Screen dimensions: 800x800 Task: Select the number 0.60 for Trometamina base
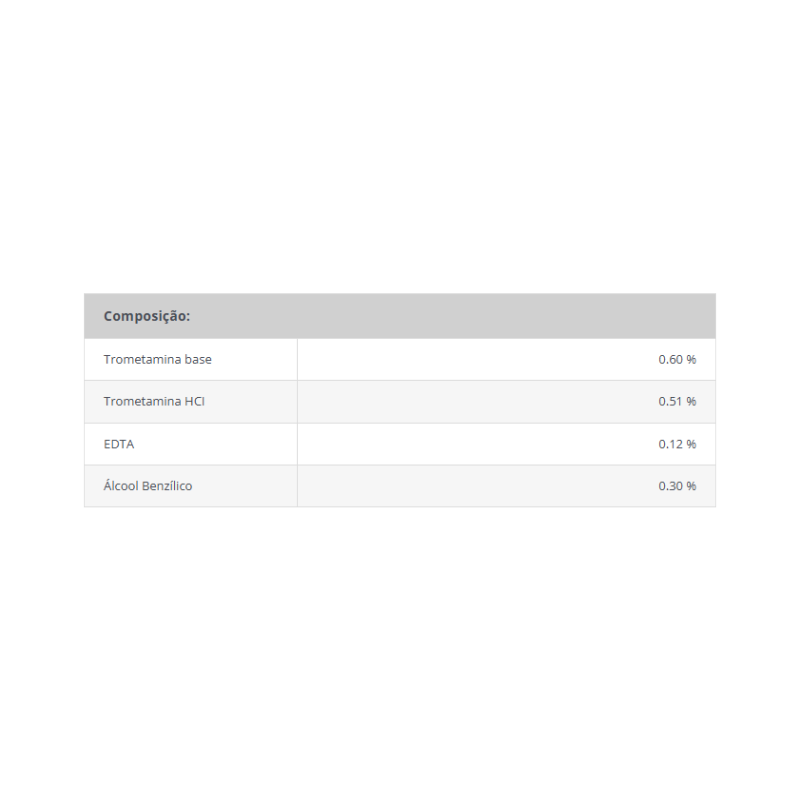coord(670,360)
